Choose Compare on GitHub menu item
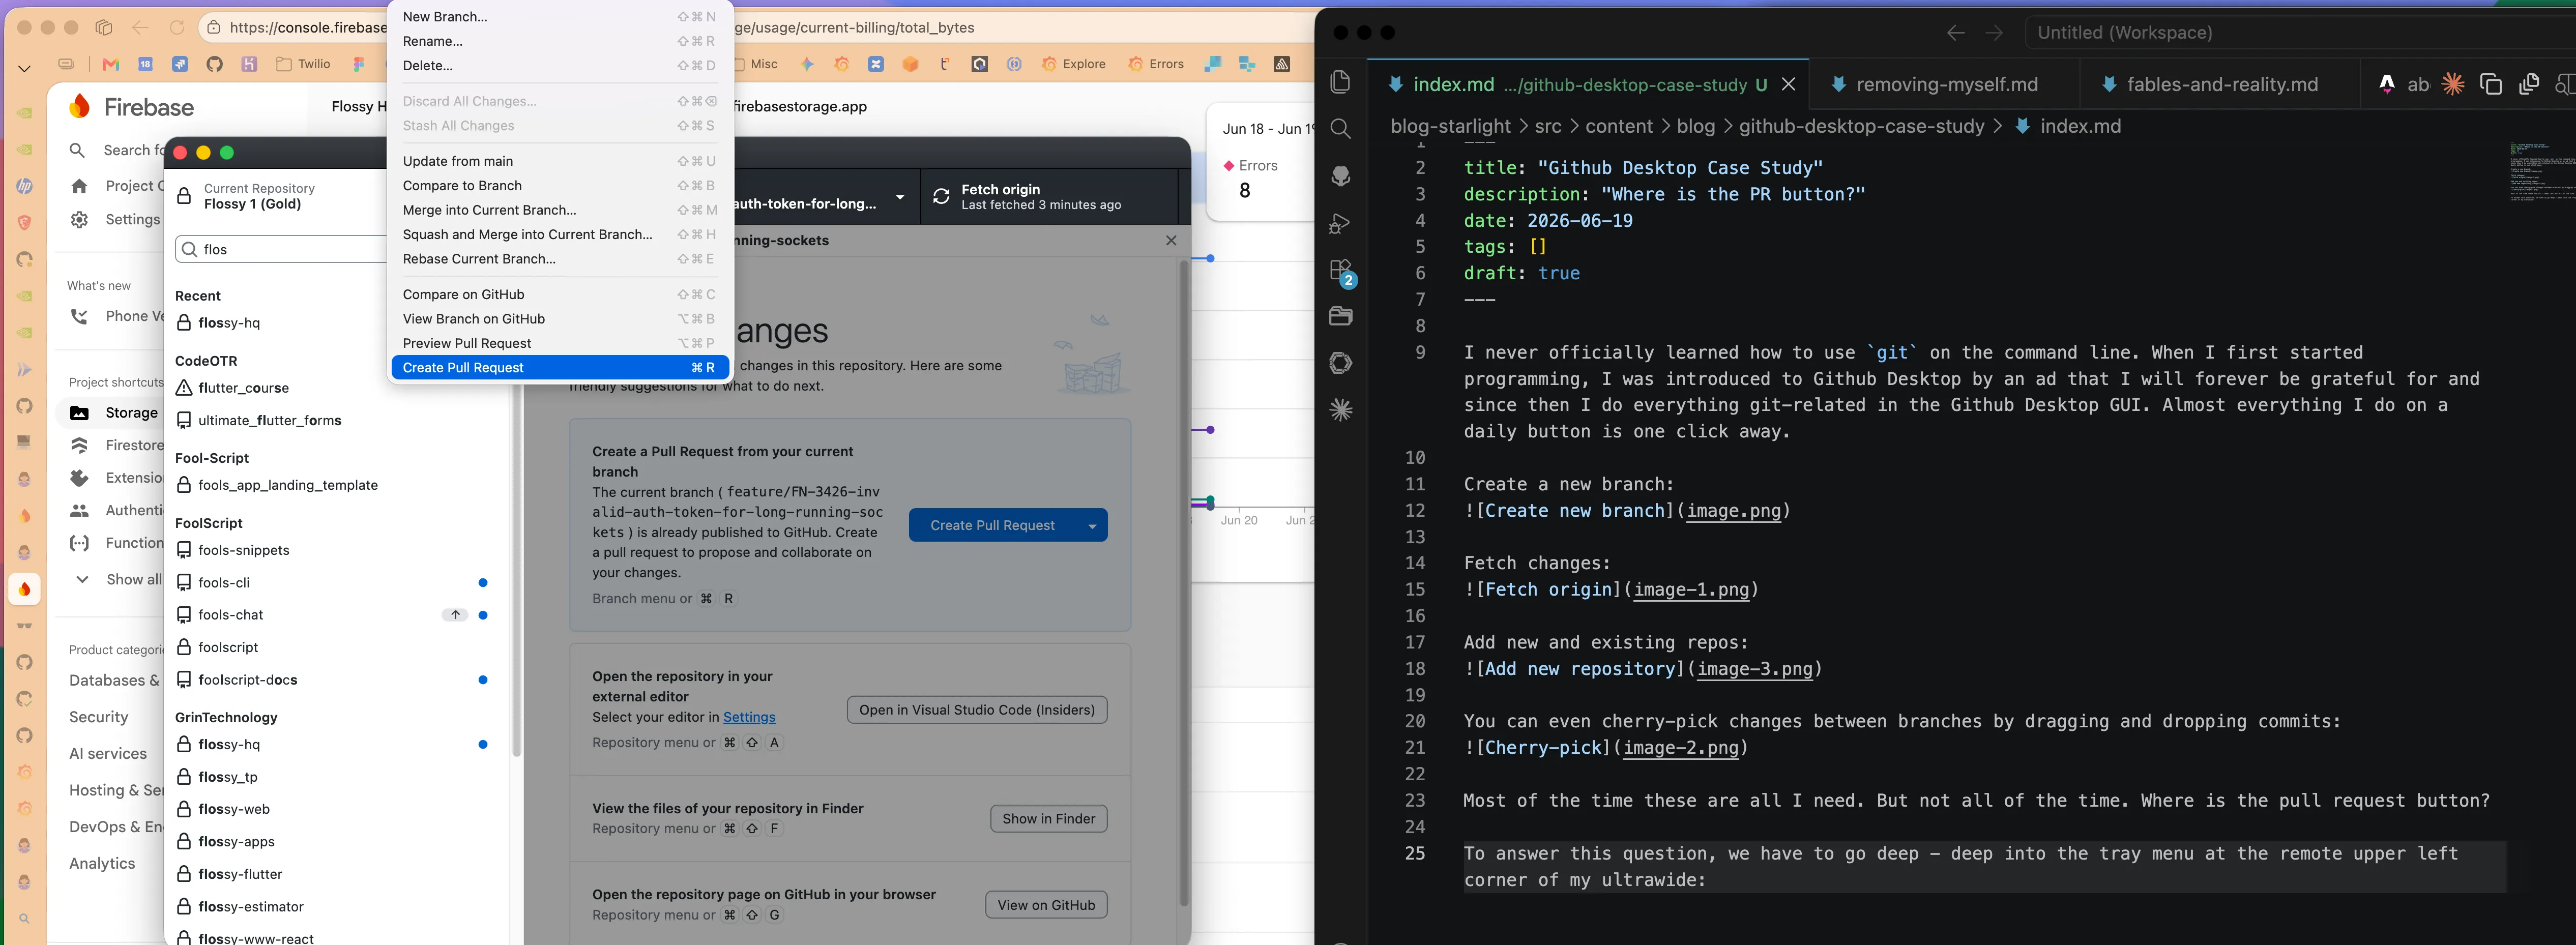Viewport: 2576px width, 945px height. pos(560,295)
